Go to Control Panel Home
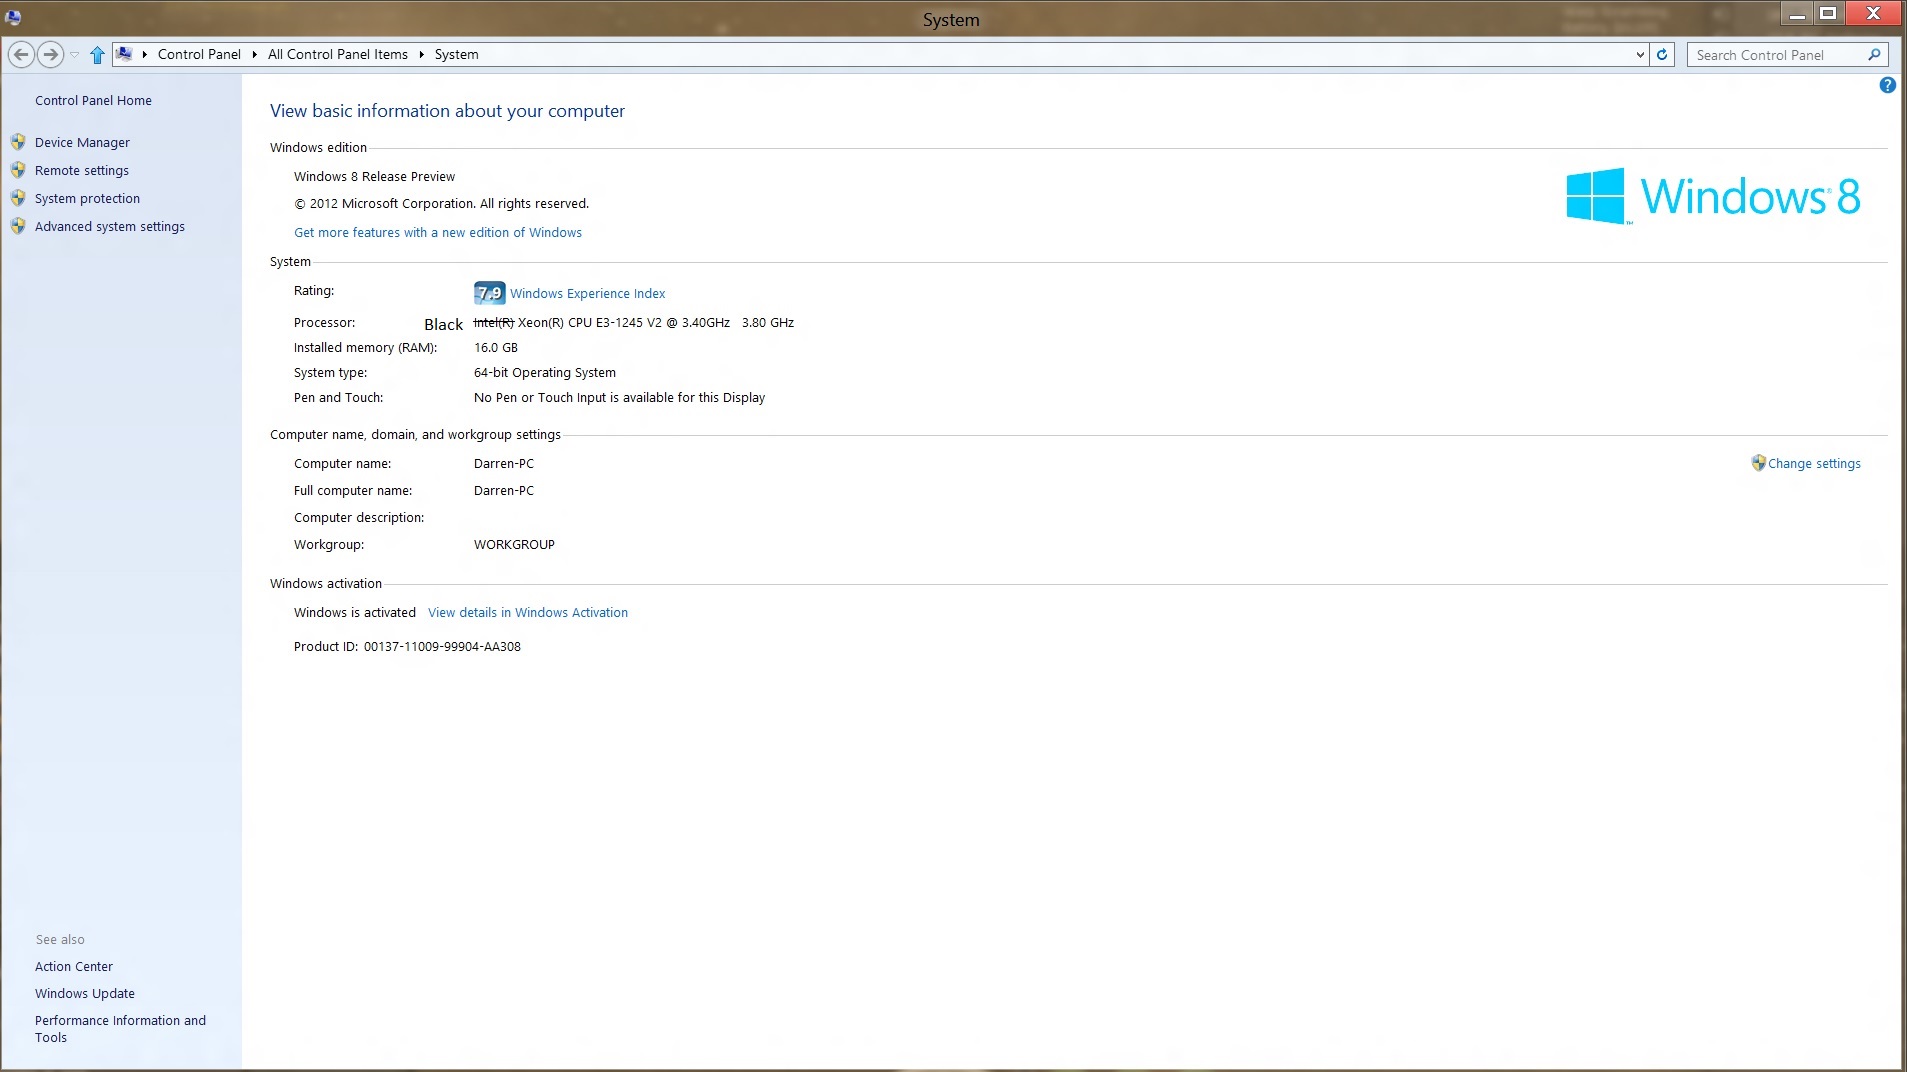The image size is (1907, 1072). [93, 101]
